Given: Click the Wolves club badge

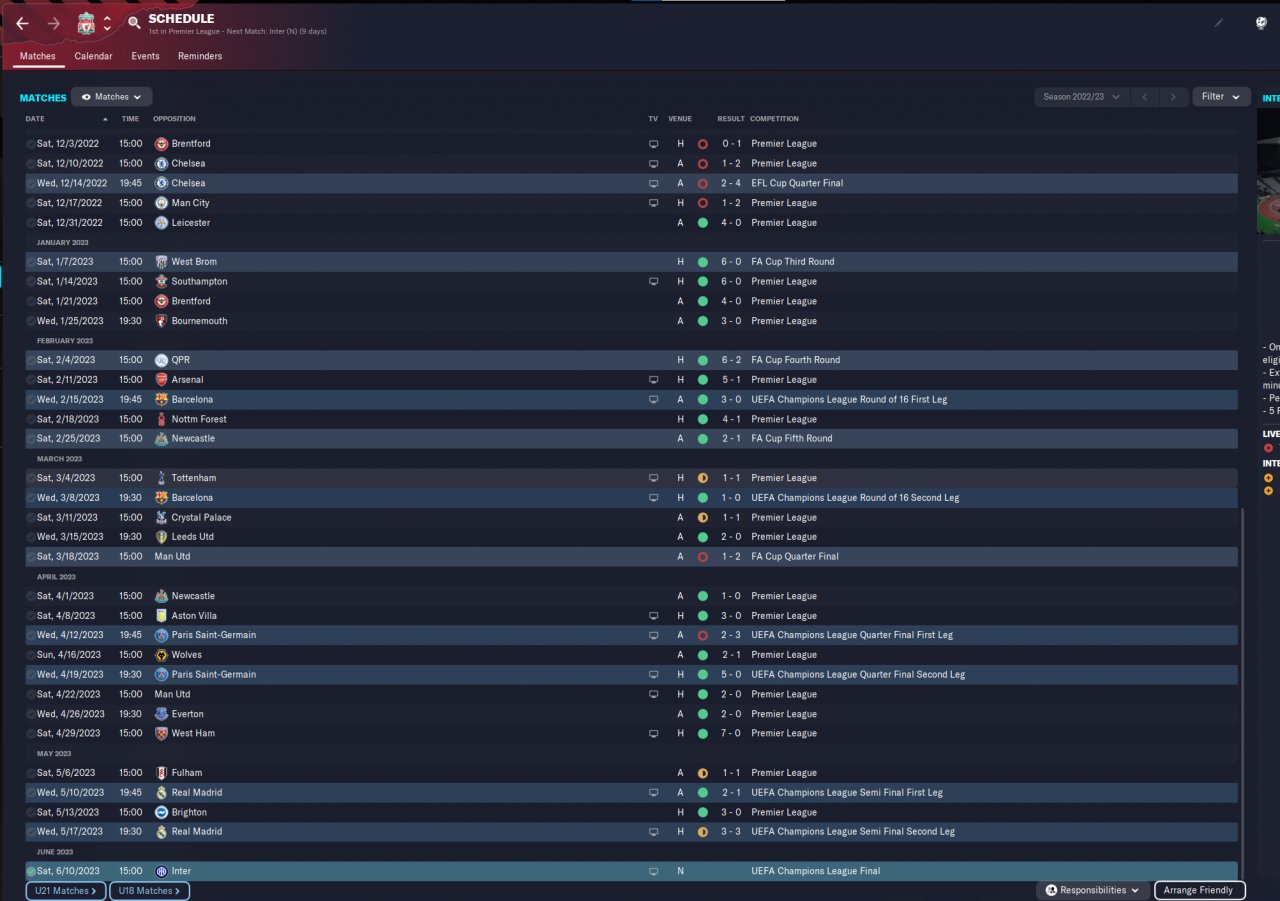Looking at the screenshot, I should tap(162, 655).
